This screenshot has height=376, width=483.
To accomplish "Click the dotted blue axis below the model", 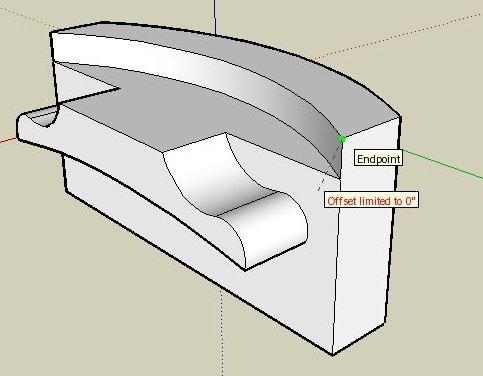I will 222,332.
